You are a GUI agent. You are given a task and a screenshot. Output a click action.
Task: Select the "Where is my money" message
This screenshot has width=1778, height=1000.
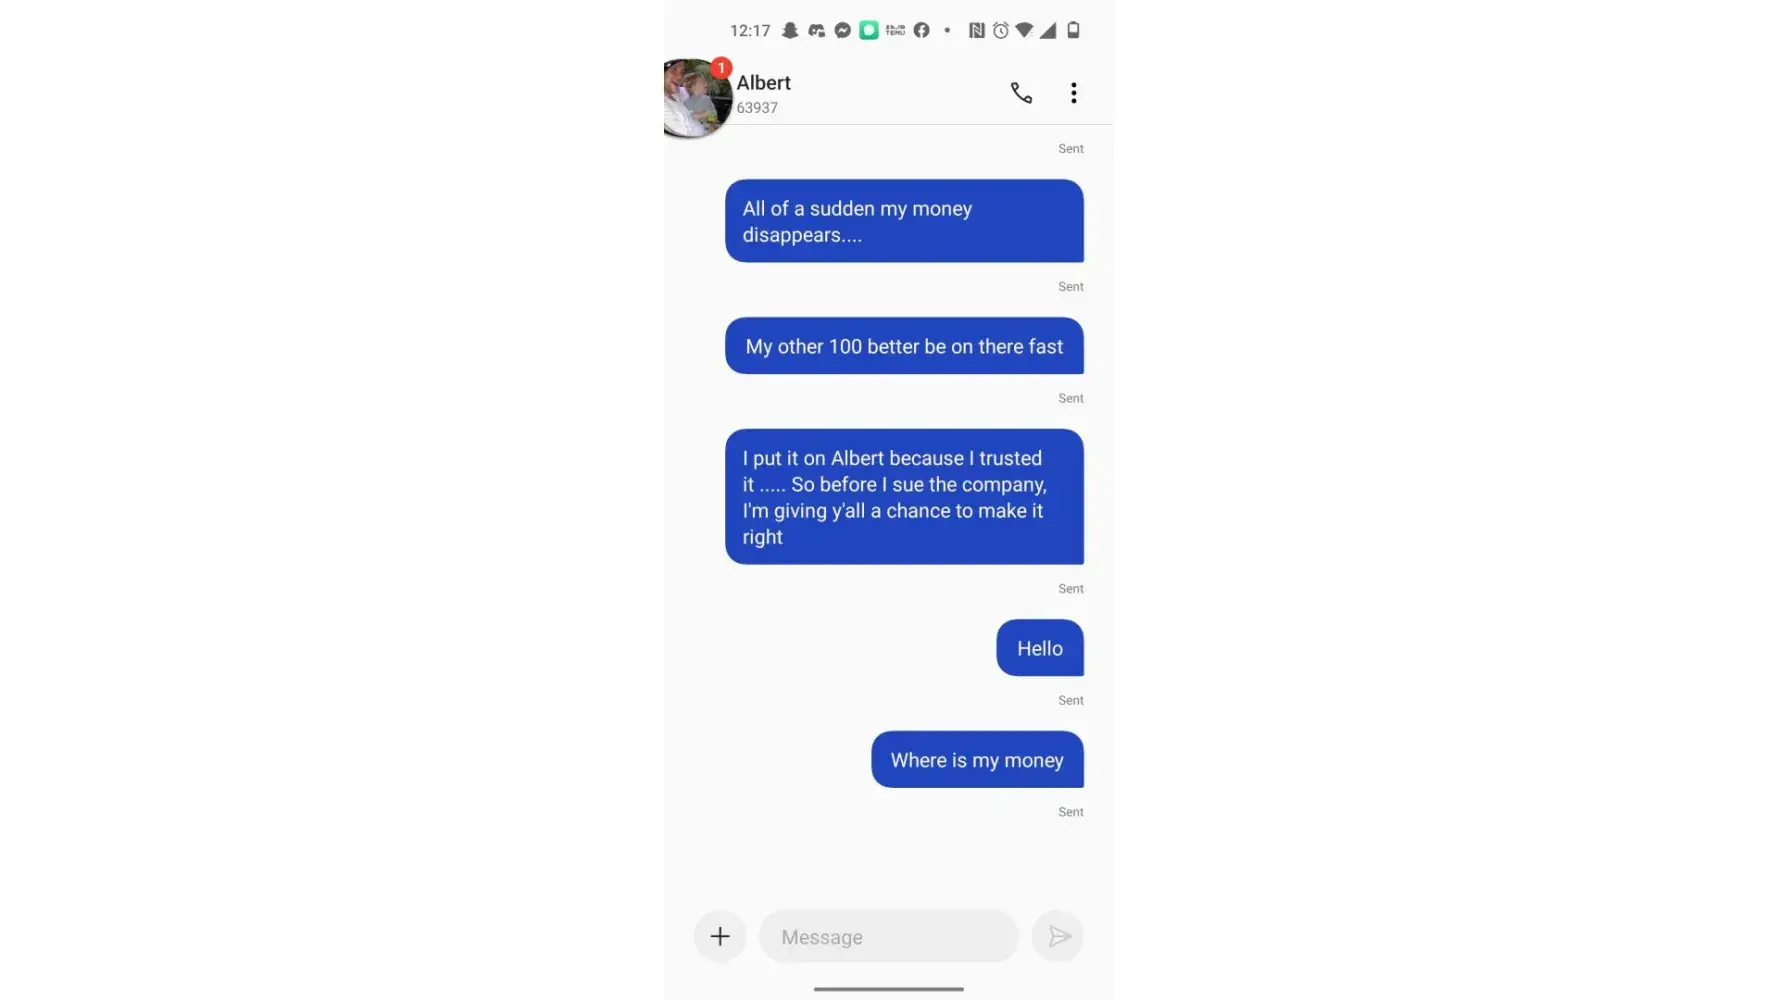(977, 760)
